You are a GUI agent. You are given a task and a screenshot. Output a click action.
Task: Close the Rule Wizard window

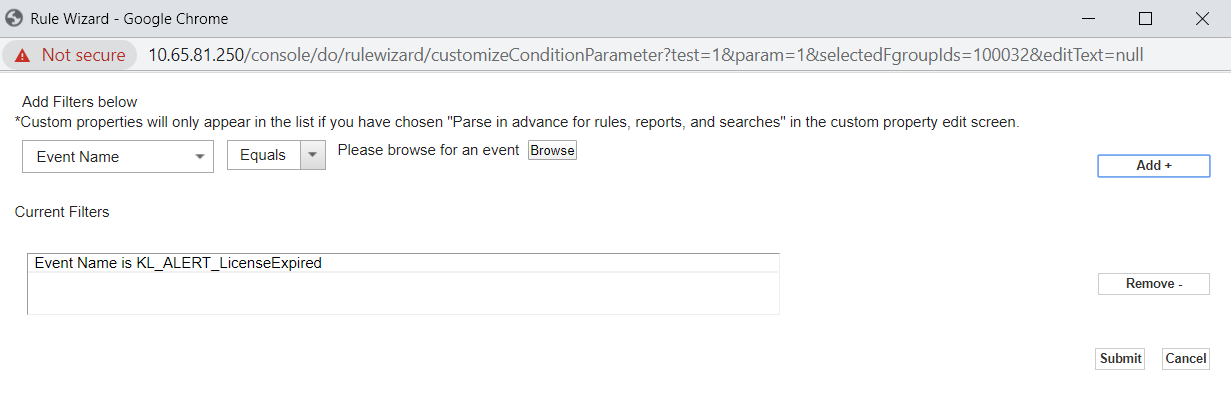click(1202, 18)
